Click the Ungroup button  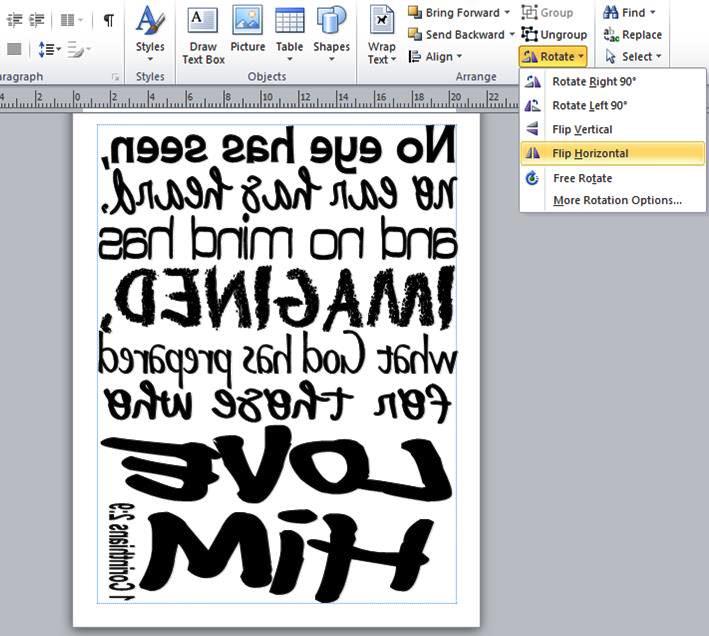tap(555, 35)
